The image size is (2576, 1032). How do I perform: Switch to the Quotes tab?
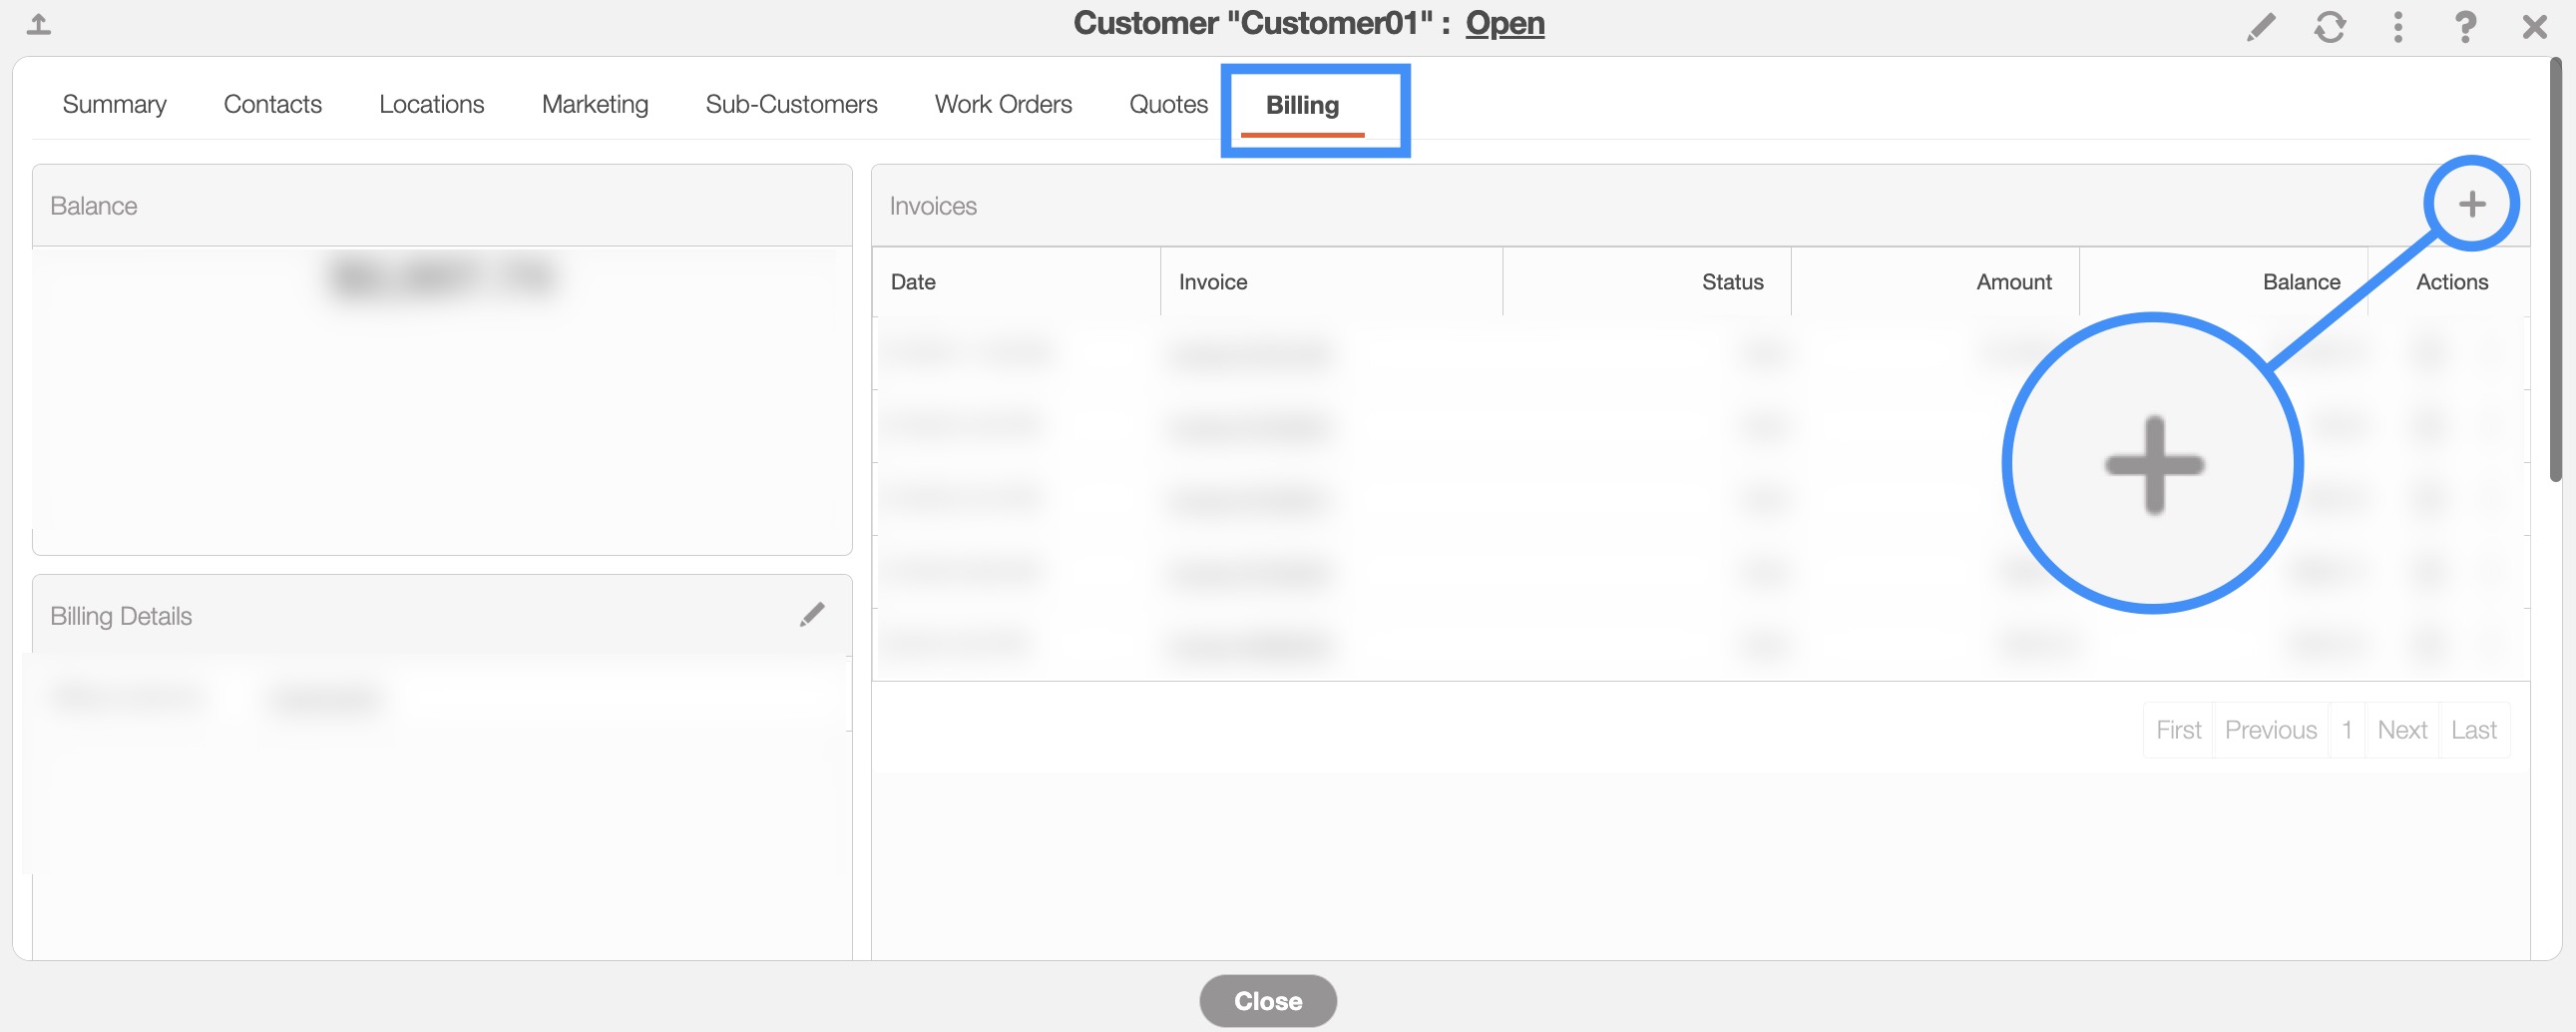click(1167, 104)
